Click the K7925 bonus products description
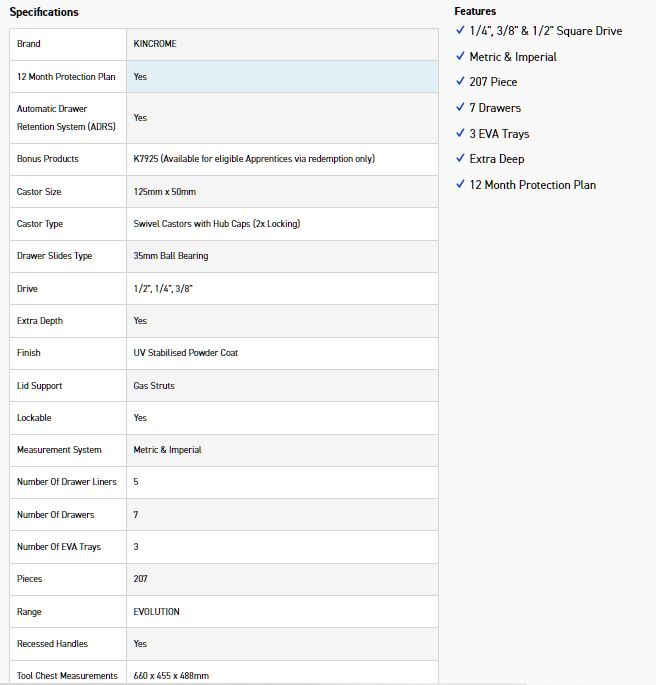Viewport: 656px width, 685px height. (254, 159)
